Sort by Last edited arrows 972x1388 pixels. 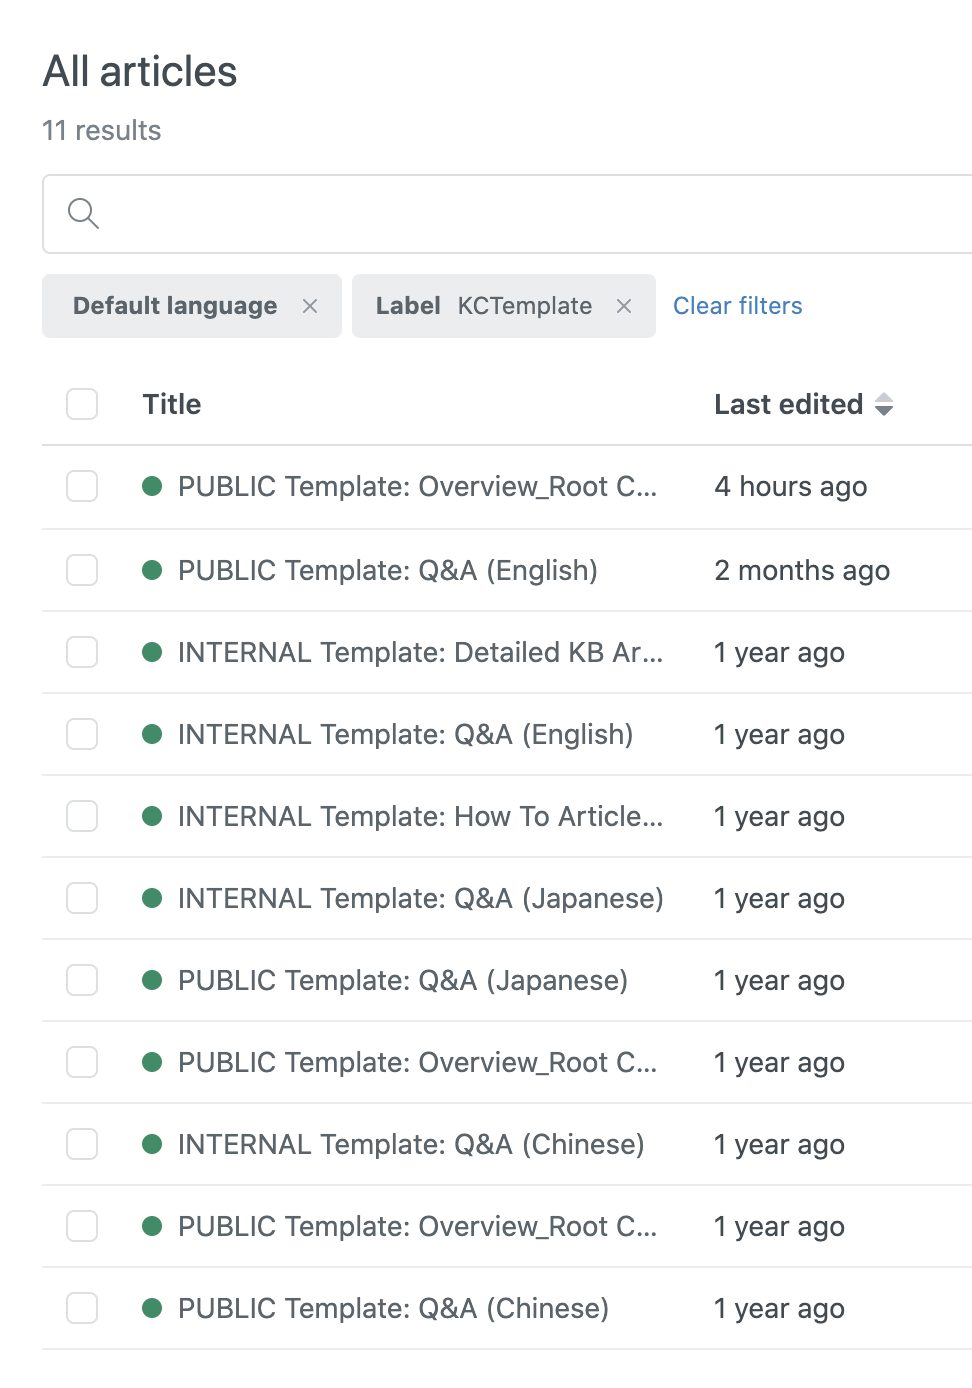[x=884, y=404]
